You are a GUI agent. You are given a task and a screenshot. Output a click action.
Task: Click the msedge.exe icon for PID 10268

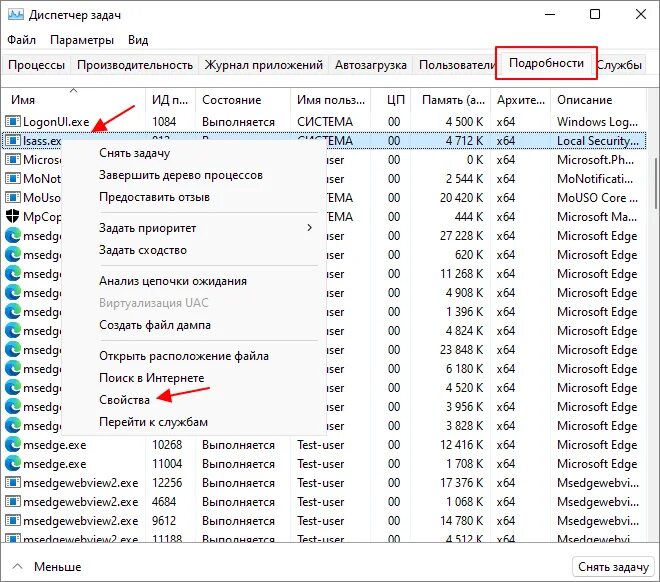click(13, 444)
